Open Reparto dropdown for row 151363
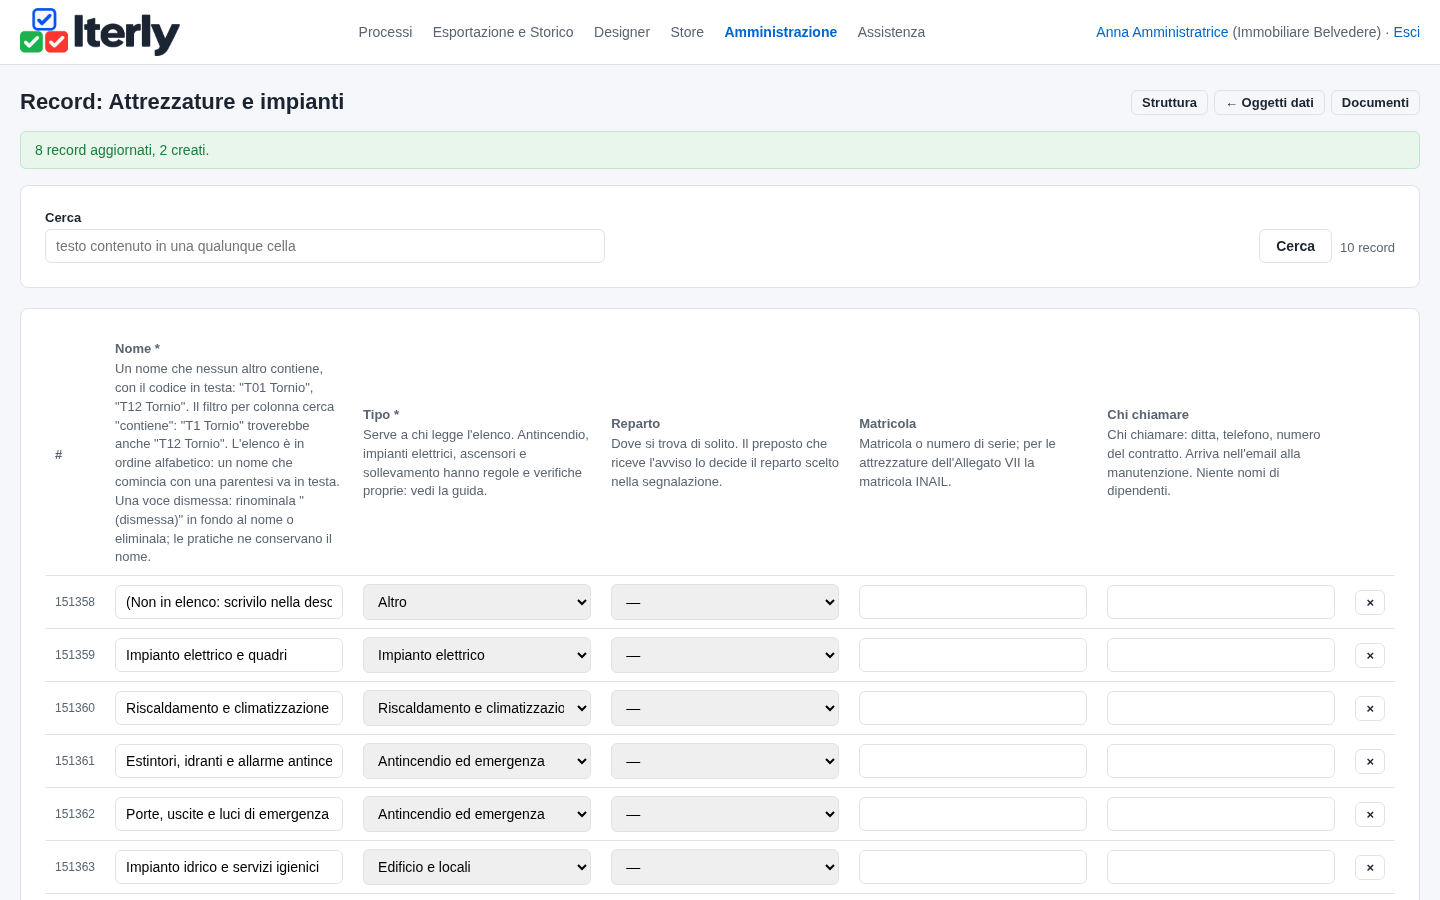 725,867
